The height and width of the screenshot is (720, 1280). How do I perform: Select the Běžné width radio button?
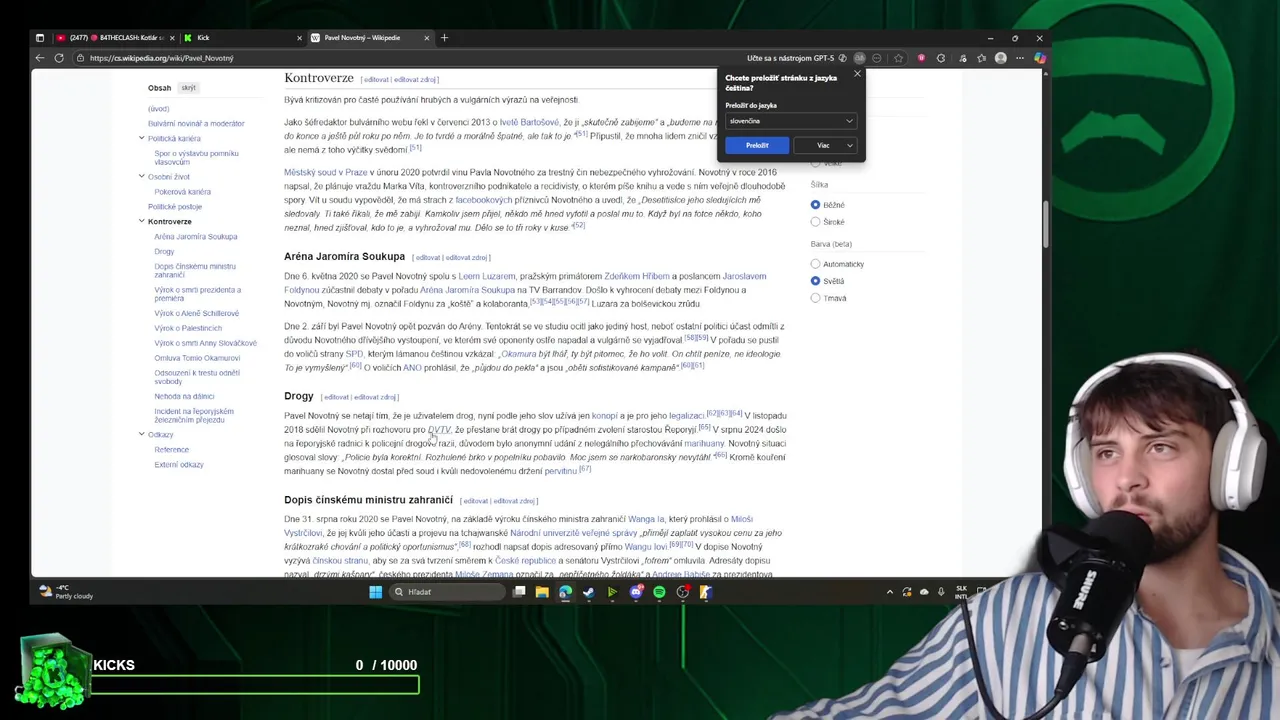[815, 205]
